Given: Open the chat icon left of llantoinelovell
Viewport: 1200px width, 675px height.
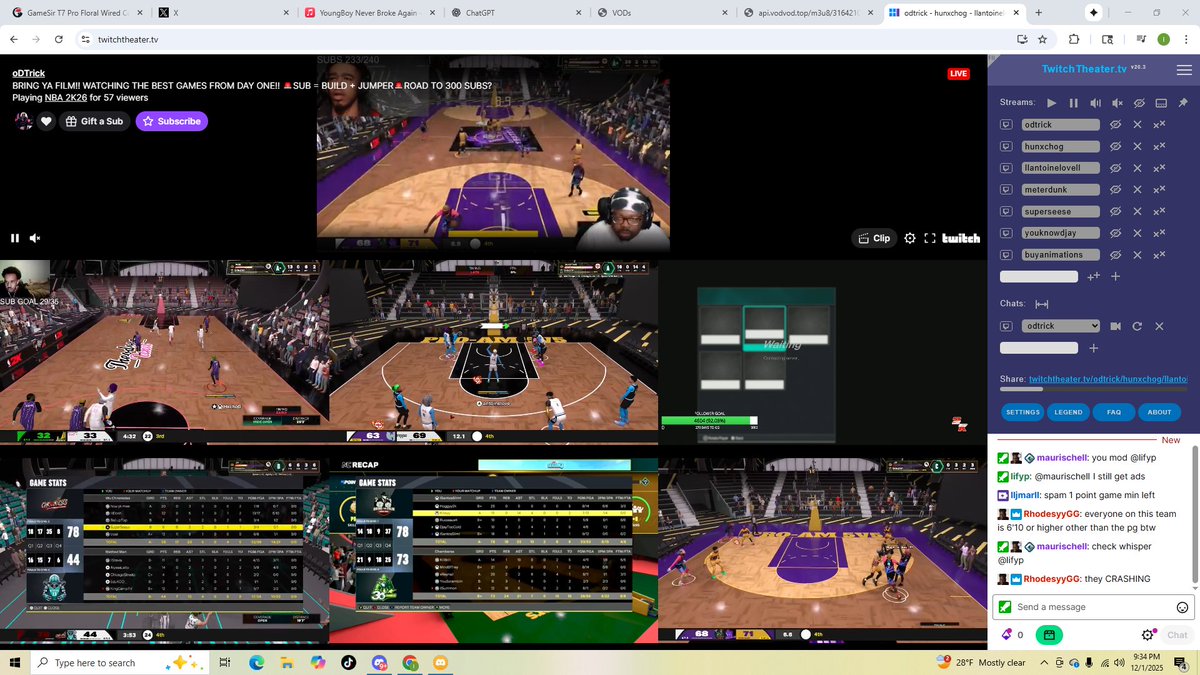Looking at the screenshot, I should (1007, 168).
